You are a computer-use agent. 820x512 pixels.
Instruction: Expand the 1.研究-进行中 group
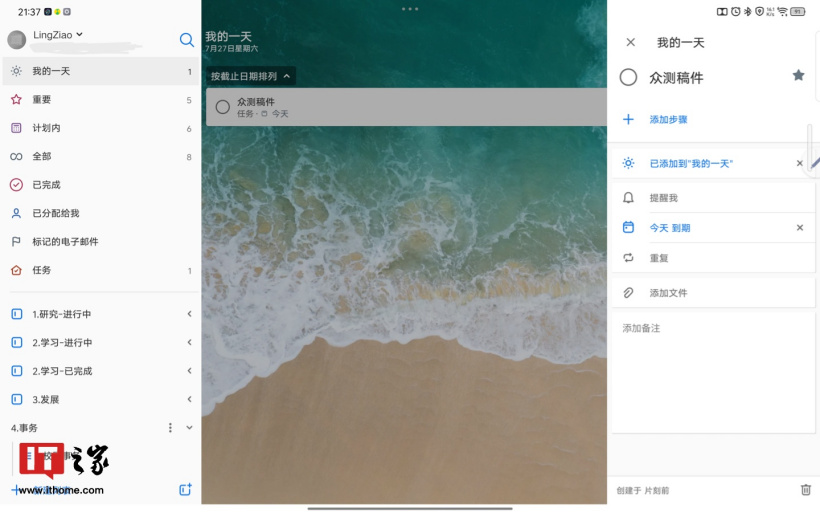[189, 314]
